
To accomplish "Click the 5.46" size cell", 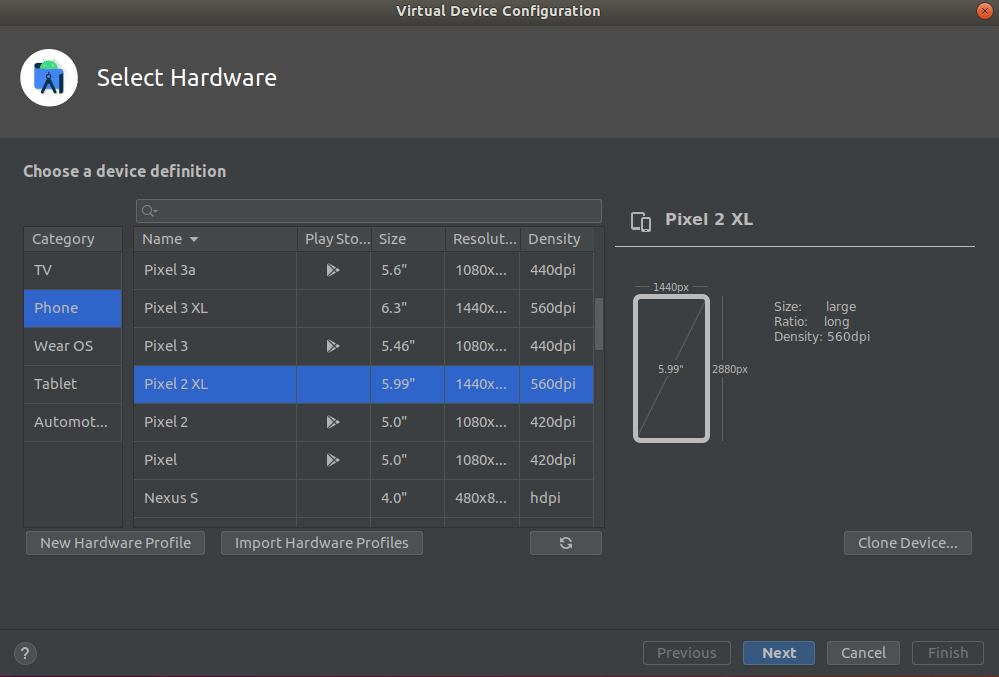I will tap(408, 346).
